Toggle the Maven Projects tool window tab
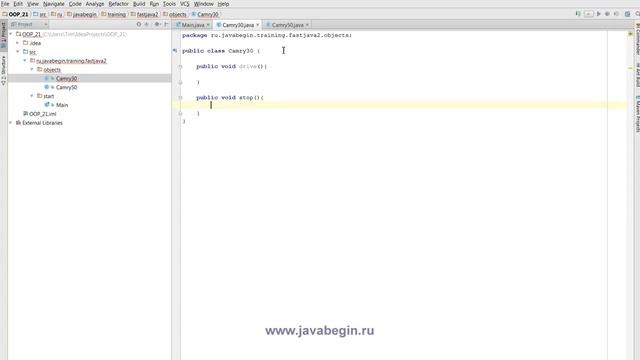The width and height of the screenshot is (640, 360). click(637, 113)
